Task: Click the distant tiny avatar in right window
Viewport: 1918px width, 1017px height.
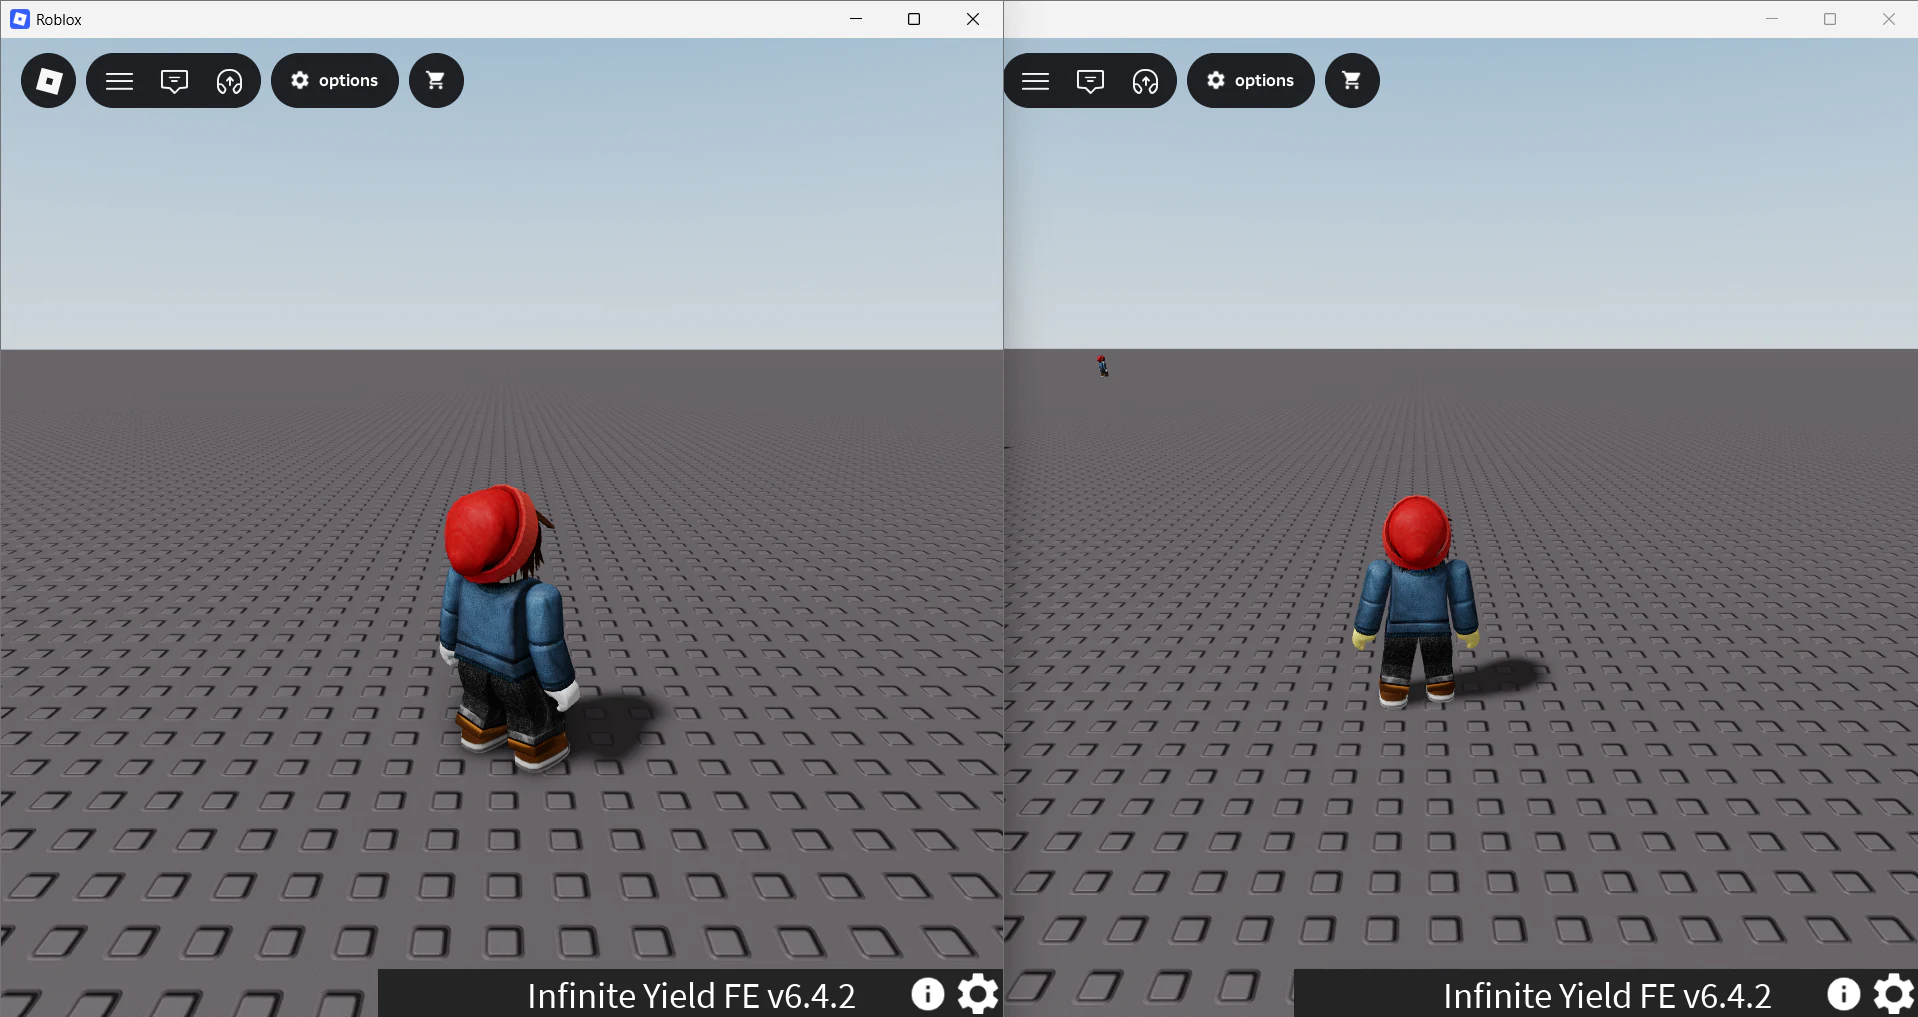Action: (1102, 366)
